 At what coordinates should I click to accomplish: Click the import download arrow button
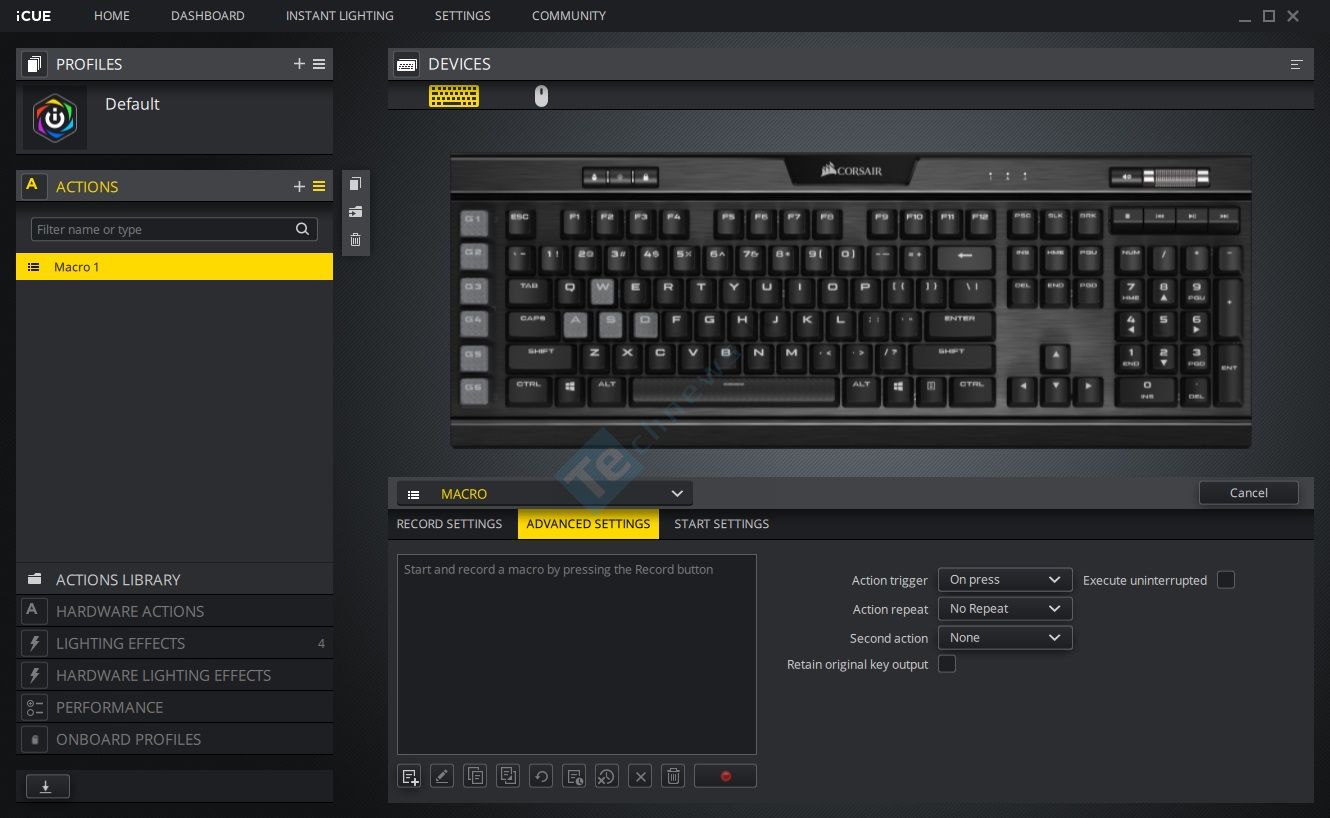(46, 787)
